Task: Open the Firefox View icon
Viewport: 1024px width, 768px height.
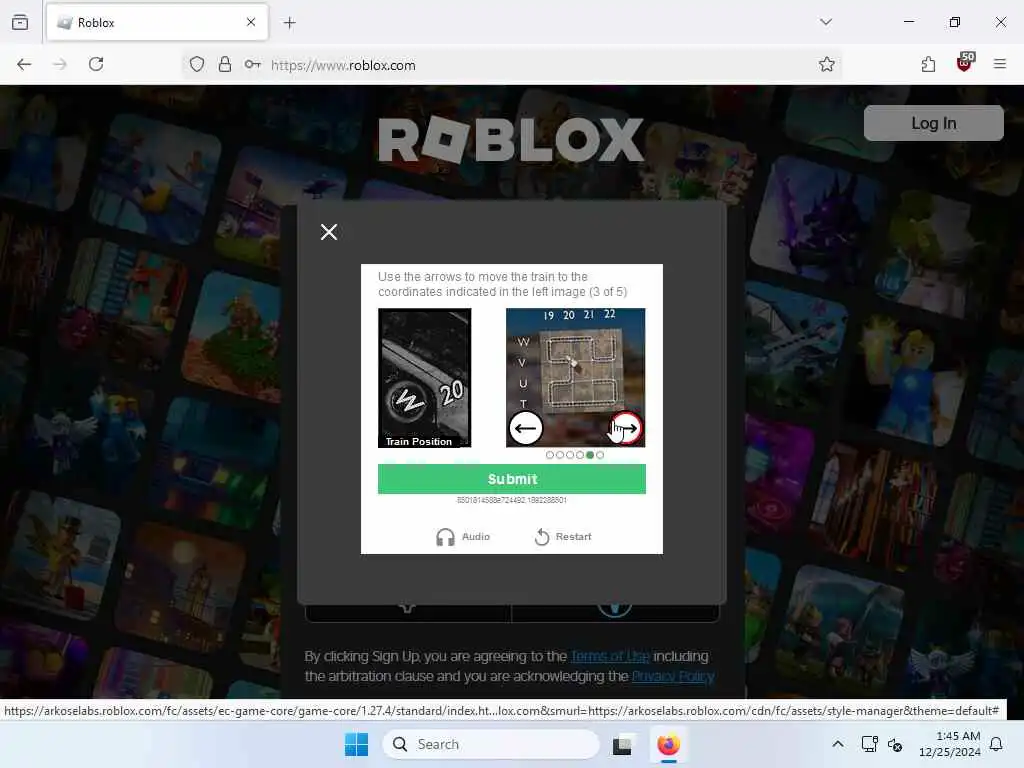Action: 20,22
